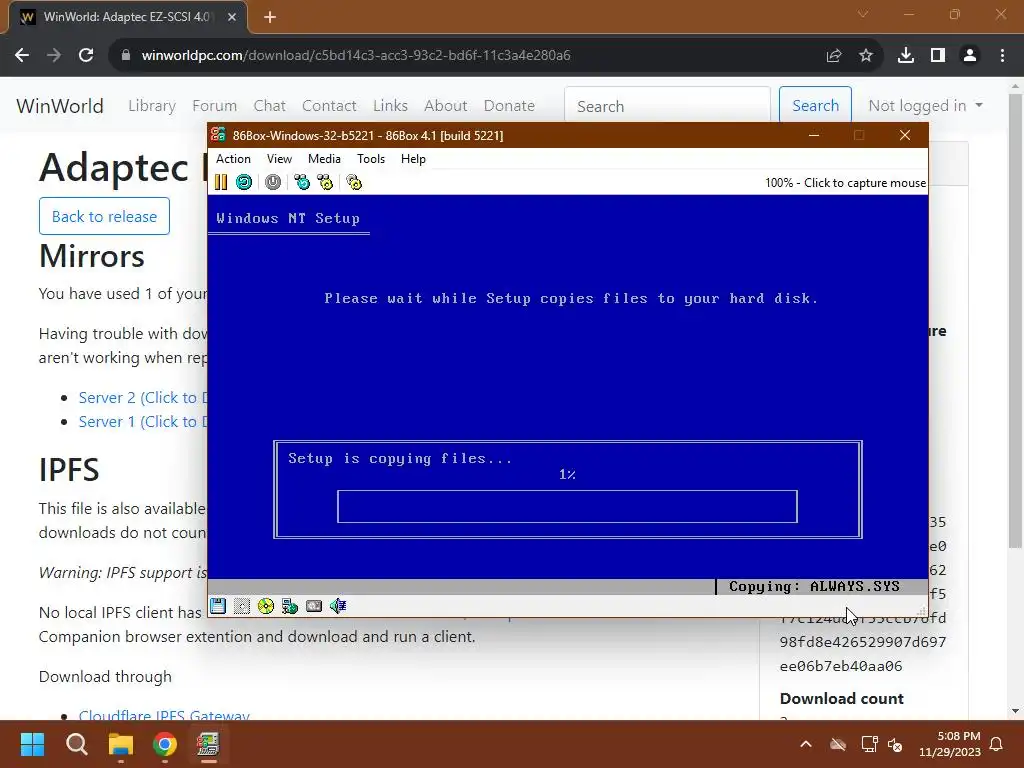Show hidden system tray icons
The image size is (1024, 768).
[806, 744]
